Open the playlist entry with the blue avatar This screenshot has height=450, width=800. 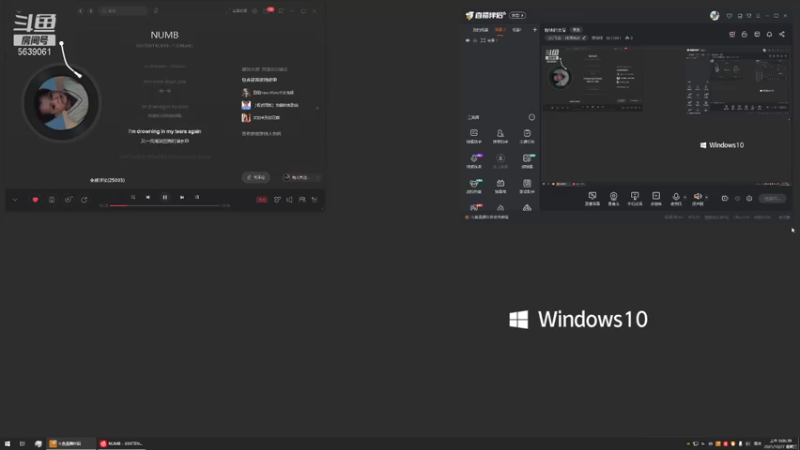[270, 105]
